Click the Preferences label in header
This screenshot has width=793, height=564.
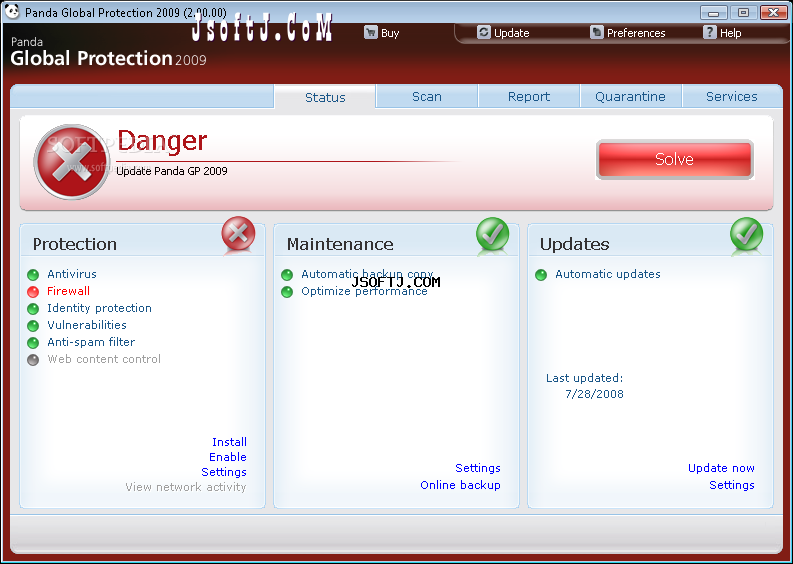coord(636,33)
